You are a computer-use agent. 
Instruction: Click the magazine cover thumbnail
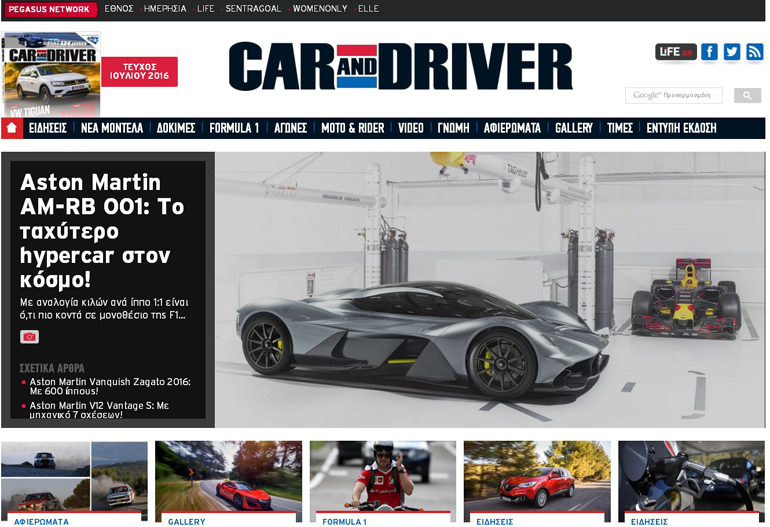click(x=51, y=74)
